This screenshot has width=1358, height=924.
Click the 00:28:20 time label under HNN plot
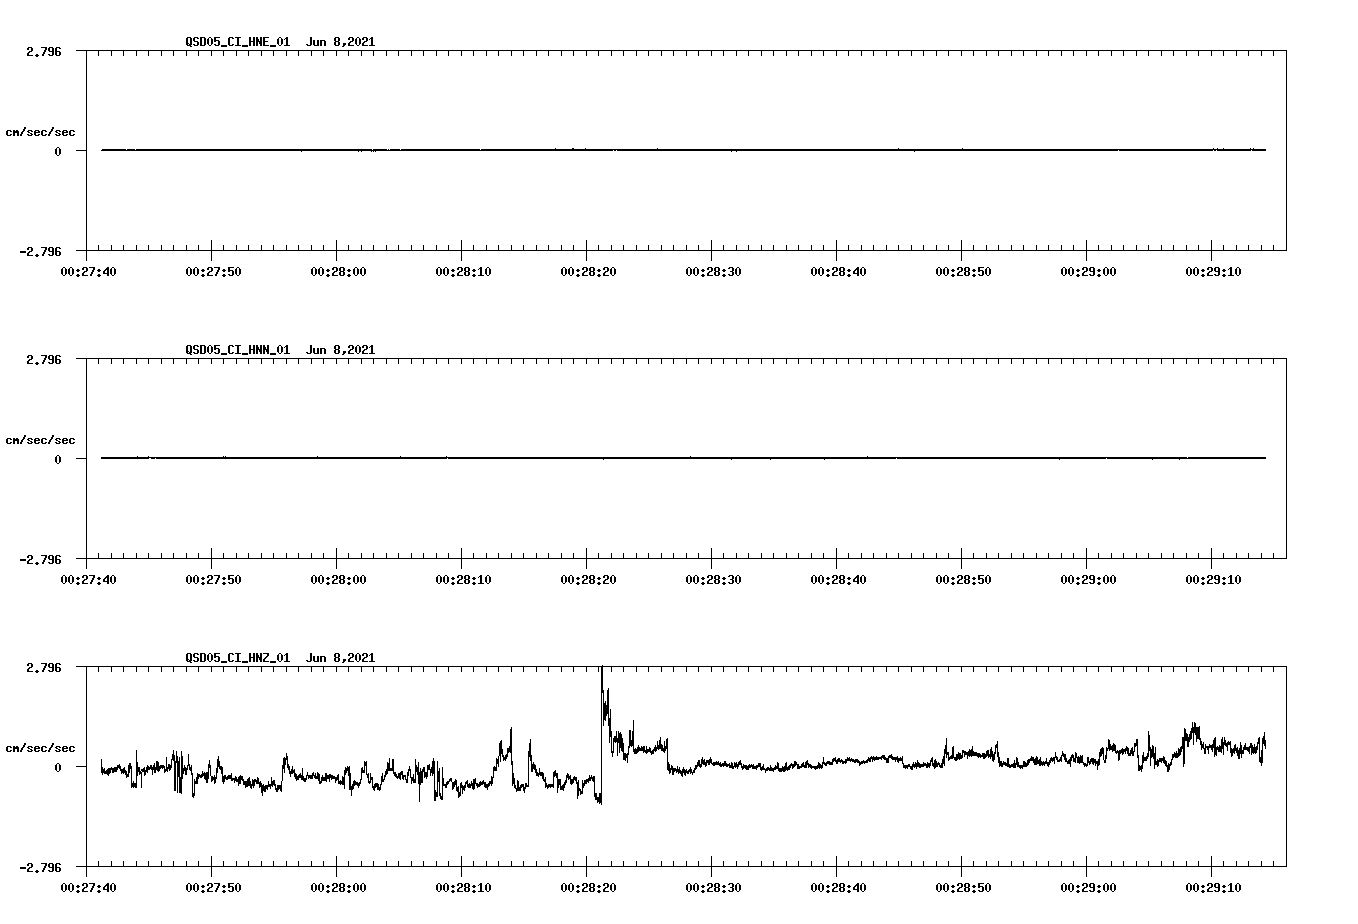(x=588, y=579)
